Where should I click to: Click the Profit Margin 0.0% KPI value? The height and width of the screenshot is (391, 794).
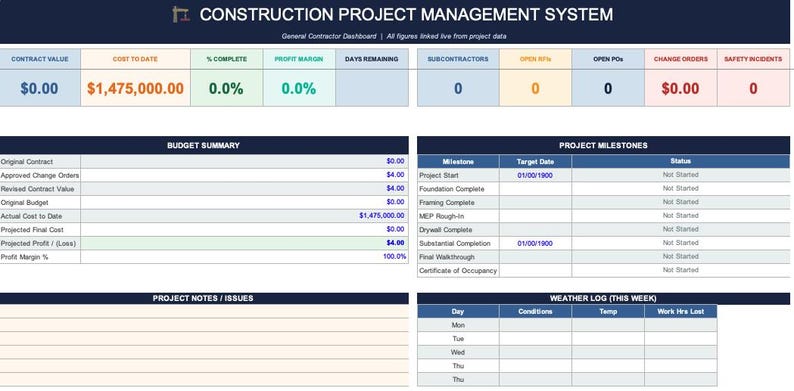pyautogui.click(x=299, y=88)
